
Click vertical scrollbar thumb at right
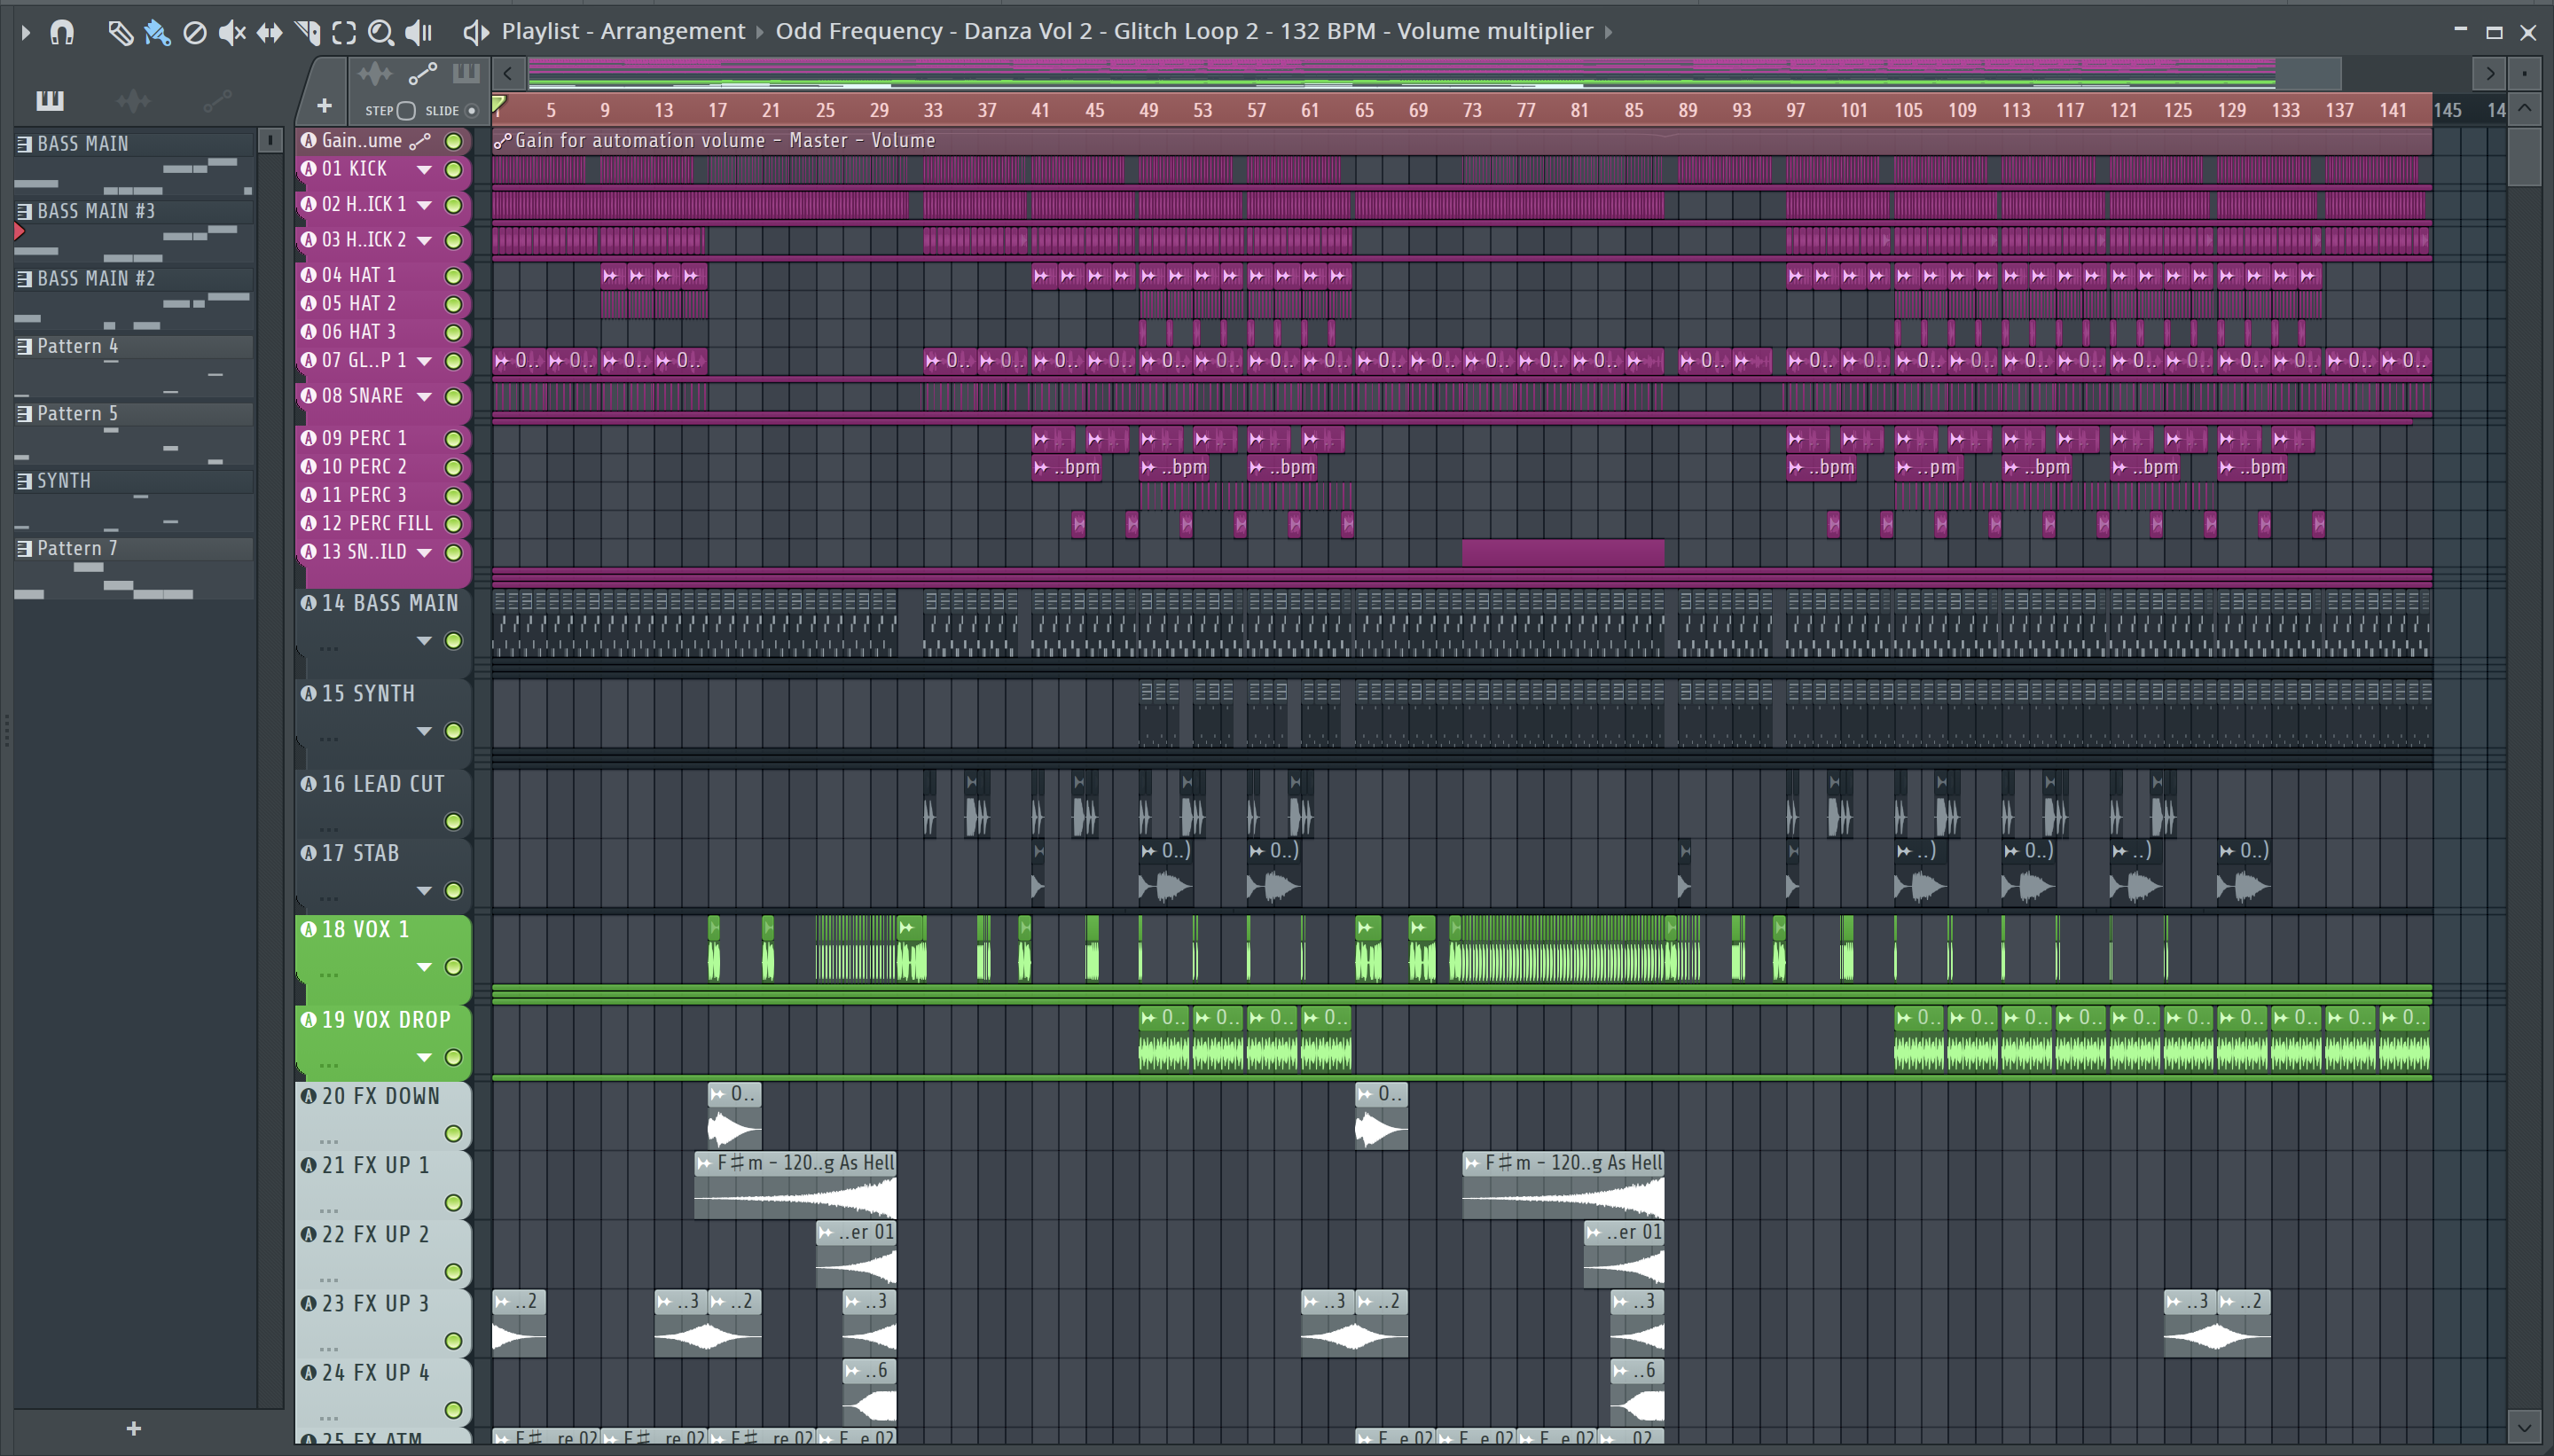[2524, 155]
